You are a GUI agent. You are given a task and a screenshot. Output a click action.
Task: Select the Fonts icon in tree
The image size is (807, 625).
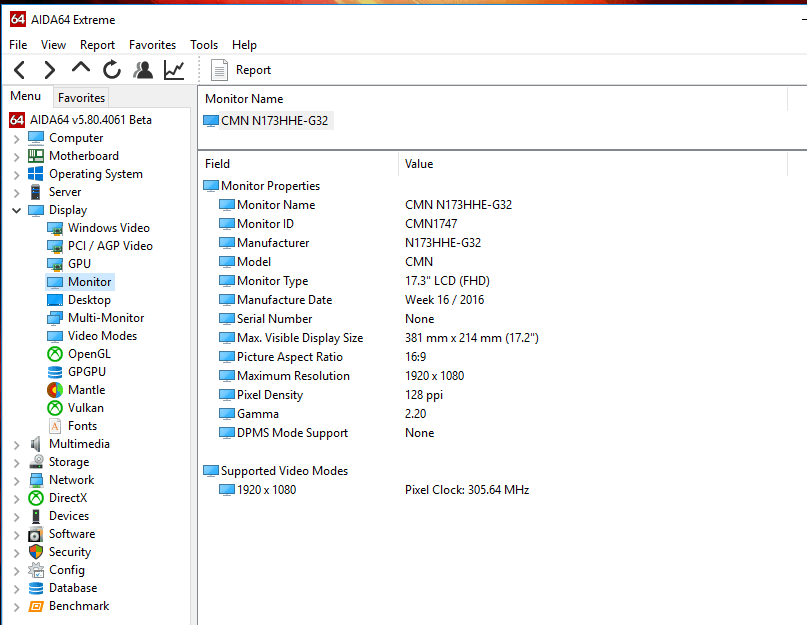point(55,426)
